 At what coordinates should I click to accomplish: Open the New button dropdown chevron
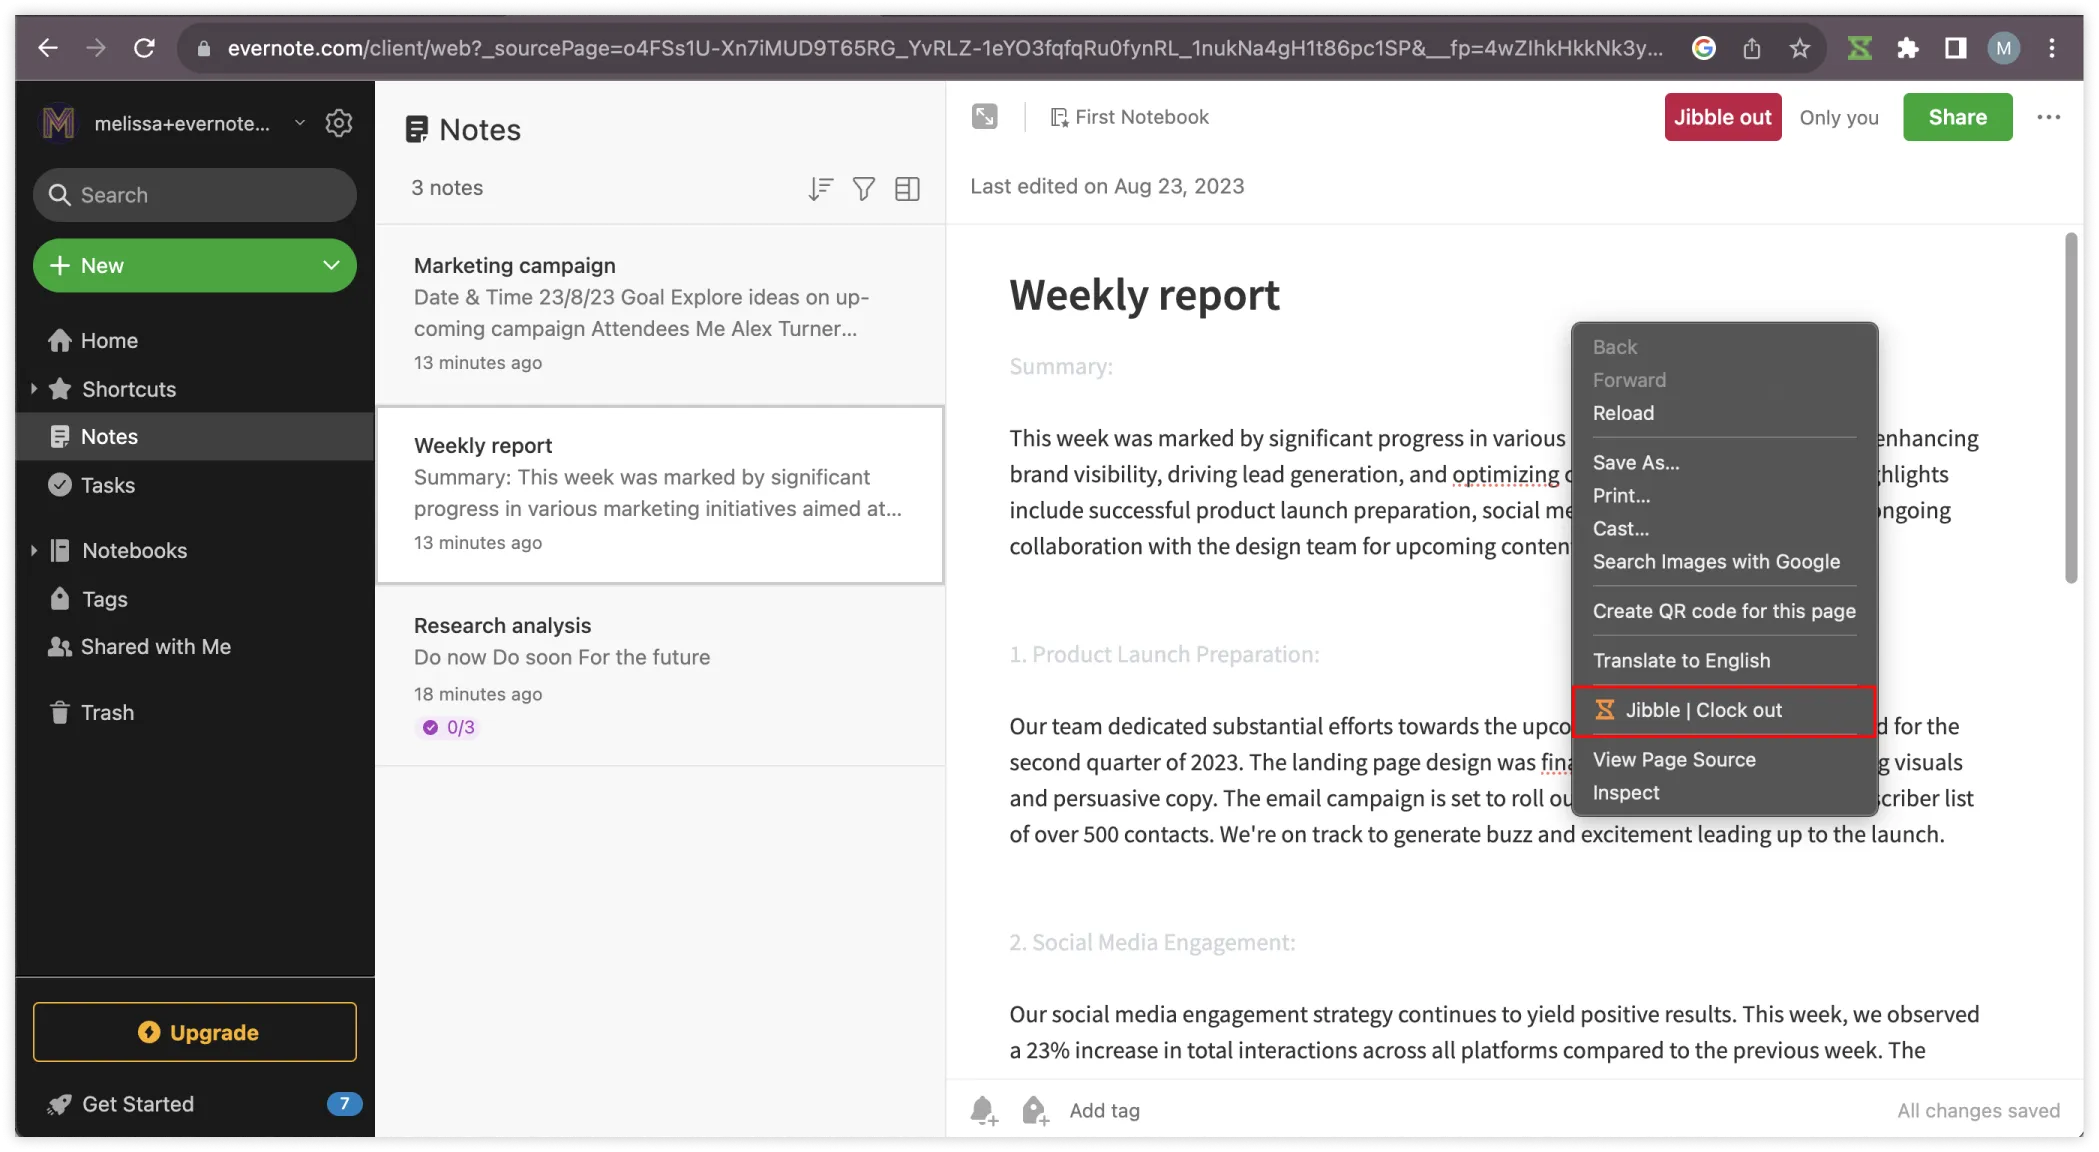click(x=331, y=265)
